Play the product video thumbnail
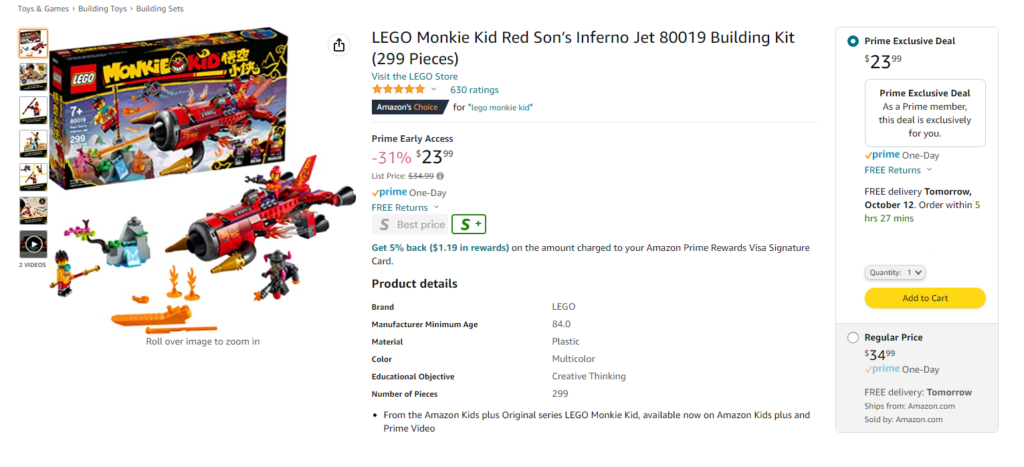The image size is (1024, 467). (x=33, y=244)
